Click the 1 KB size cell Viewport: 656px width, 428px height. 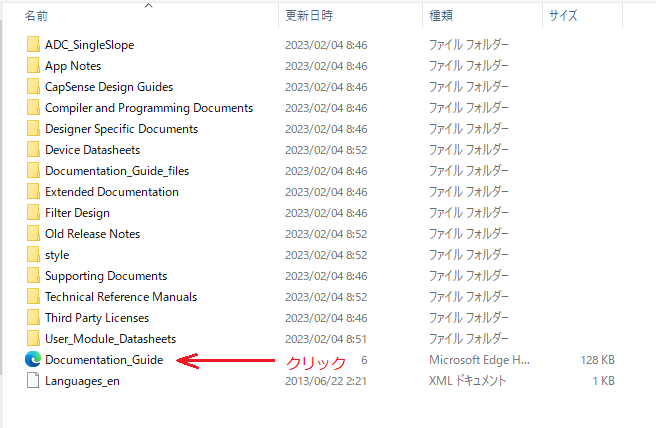pos(603,381)
